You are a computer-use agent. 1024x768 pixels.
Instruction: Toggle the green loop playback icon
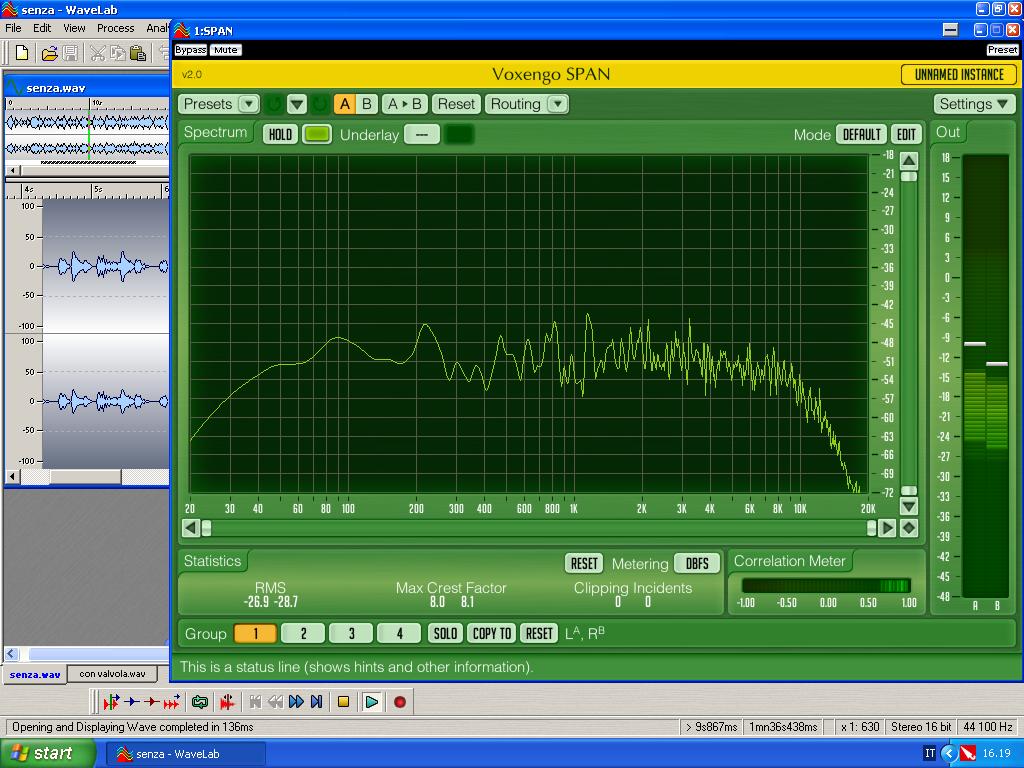click(x=200, y=702)
